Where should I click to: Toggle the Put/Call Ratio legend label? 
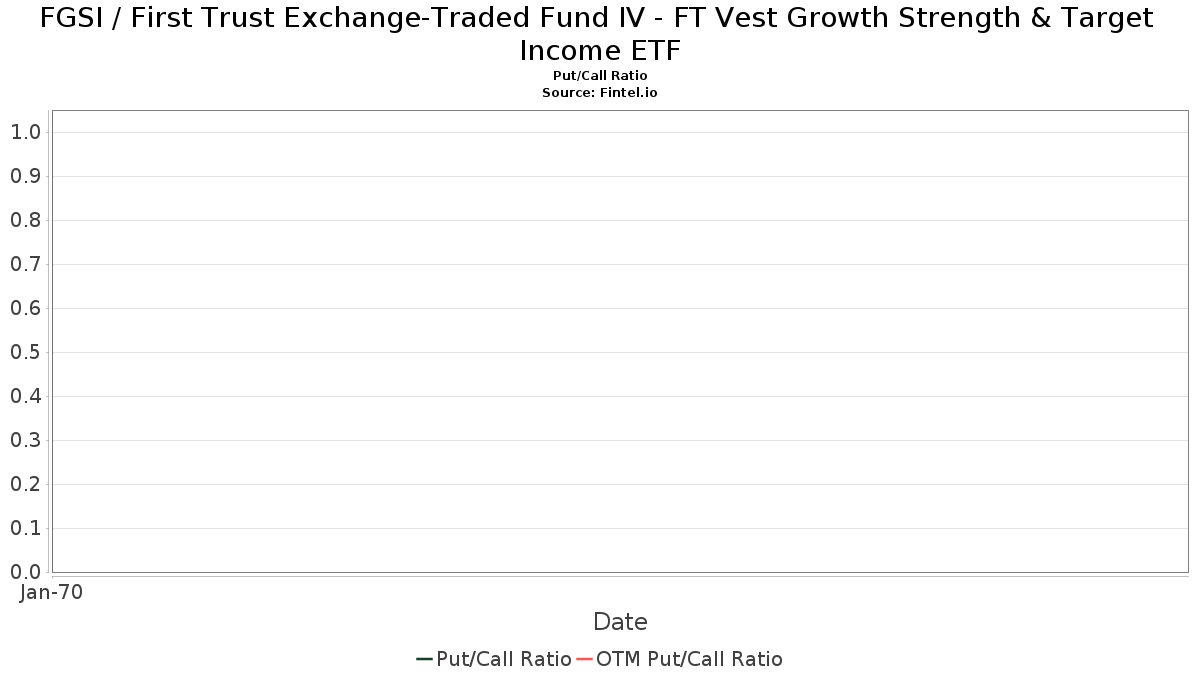[504, 659]
